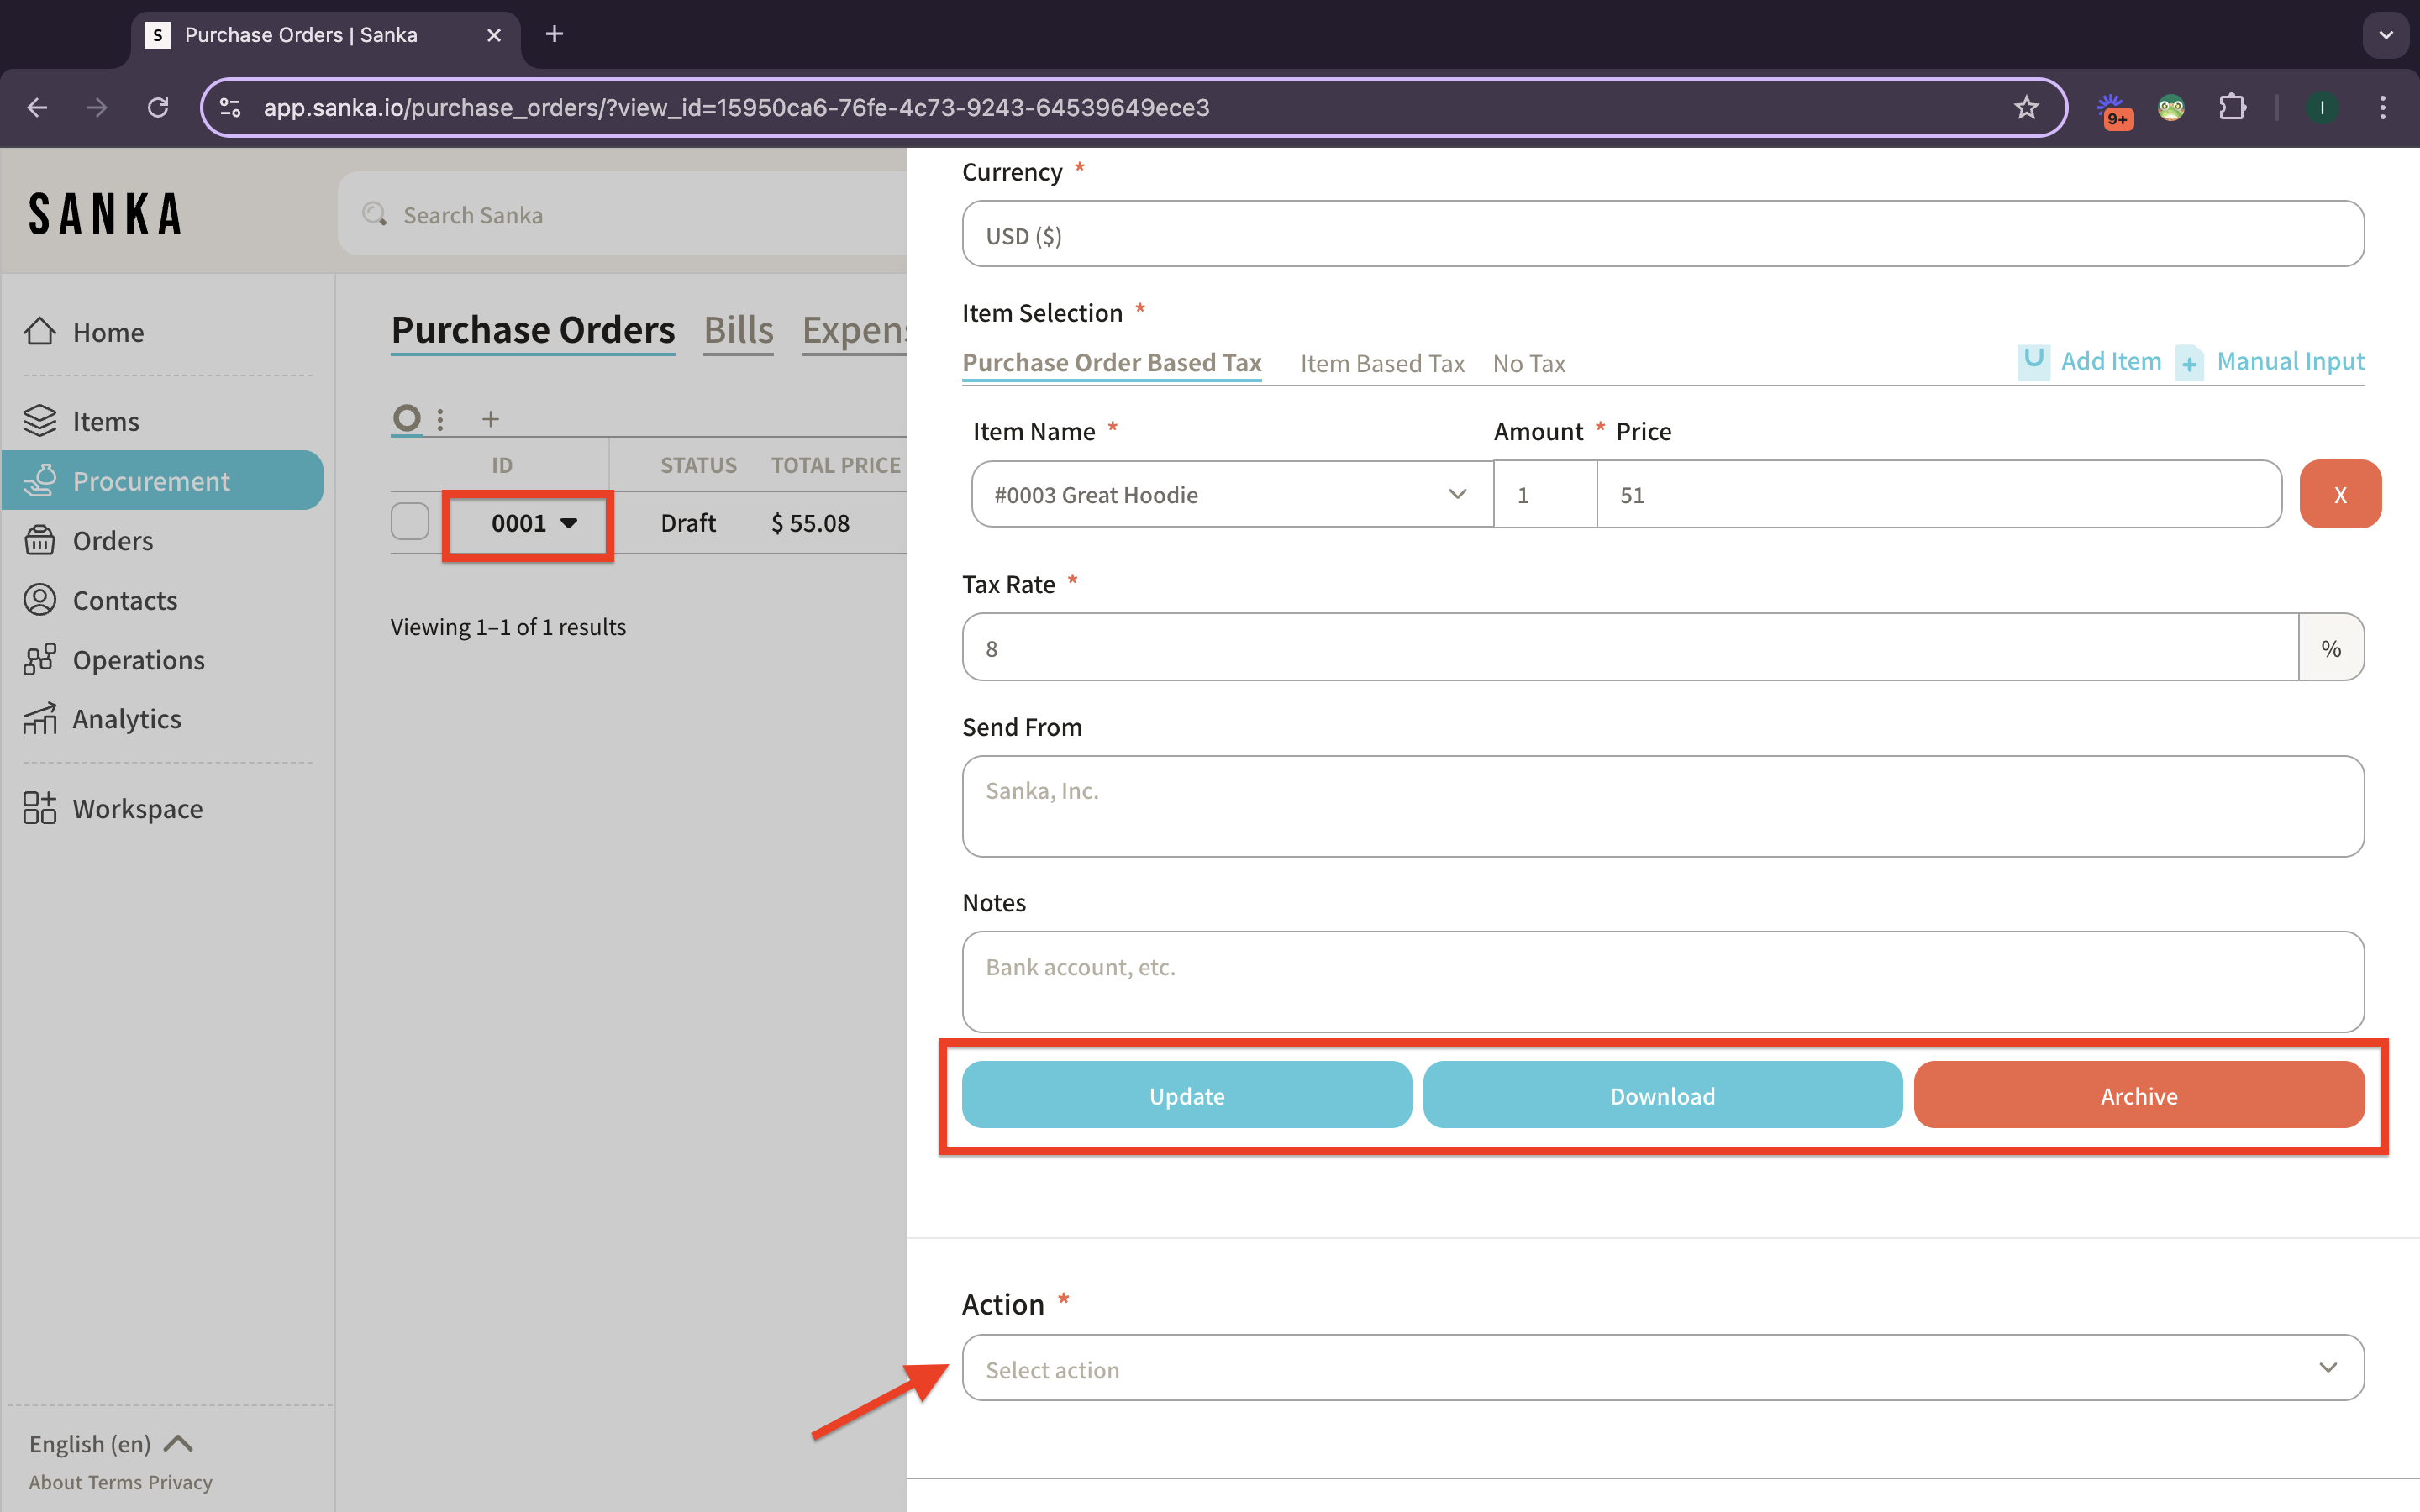Open the #0003 Great Hoodie item dropdown
The height and width of the screenshot is (1512, 2420).
[x=1232, y=494]
